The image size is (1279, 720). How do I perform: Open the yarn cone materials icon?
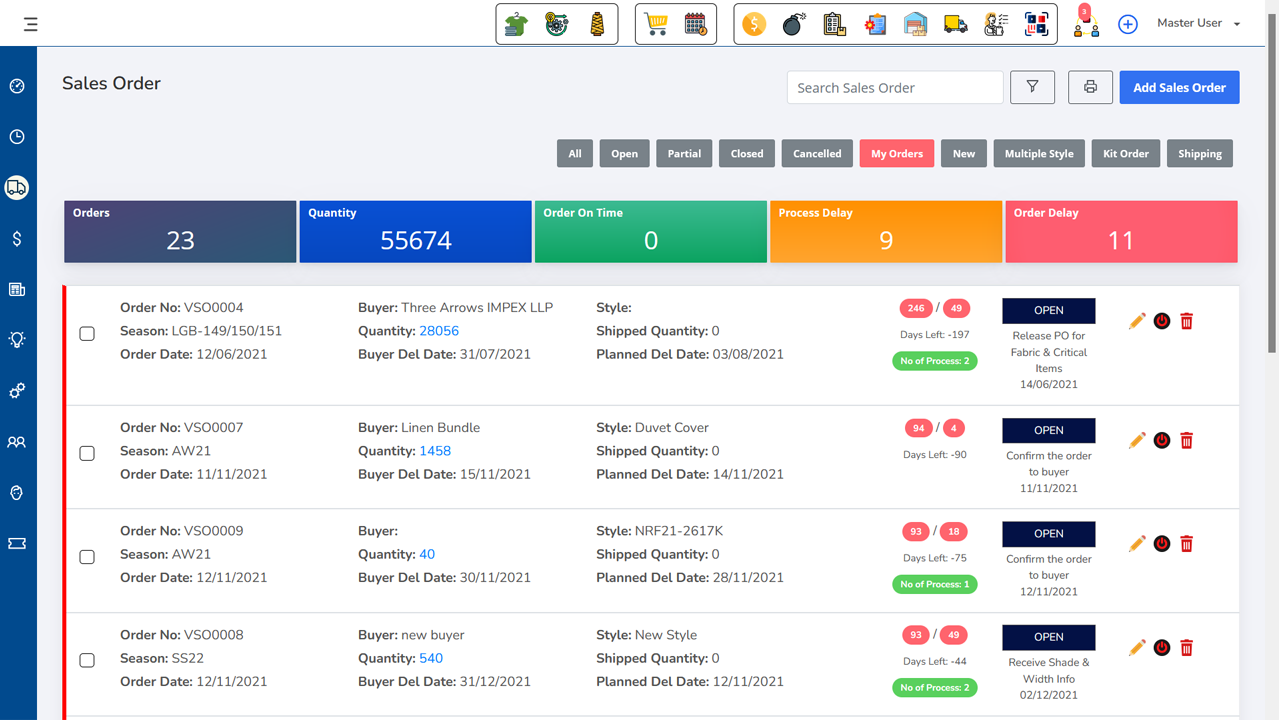click(x=596, y=23)
